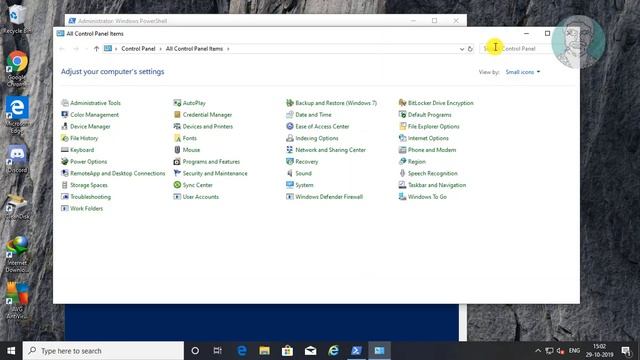The image size is (640, 360).
Task: Click the Control Panel breadcrumb
Action: 138,49
